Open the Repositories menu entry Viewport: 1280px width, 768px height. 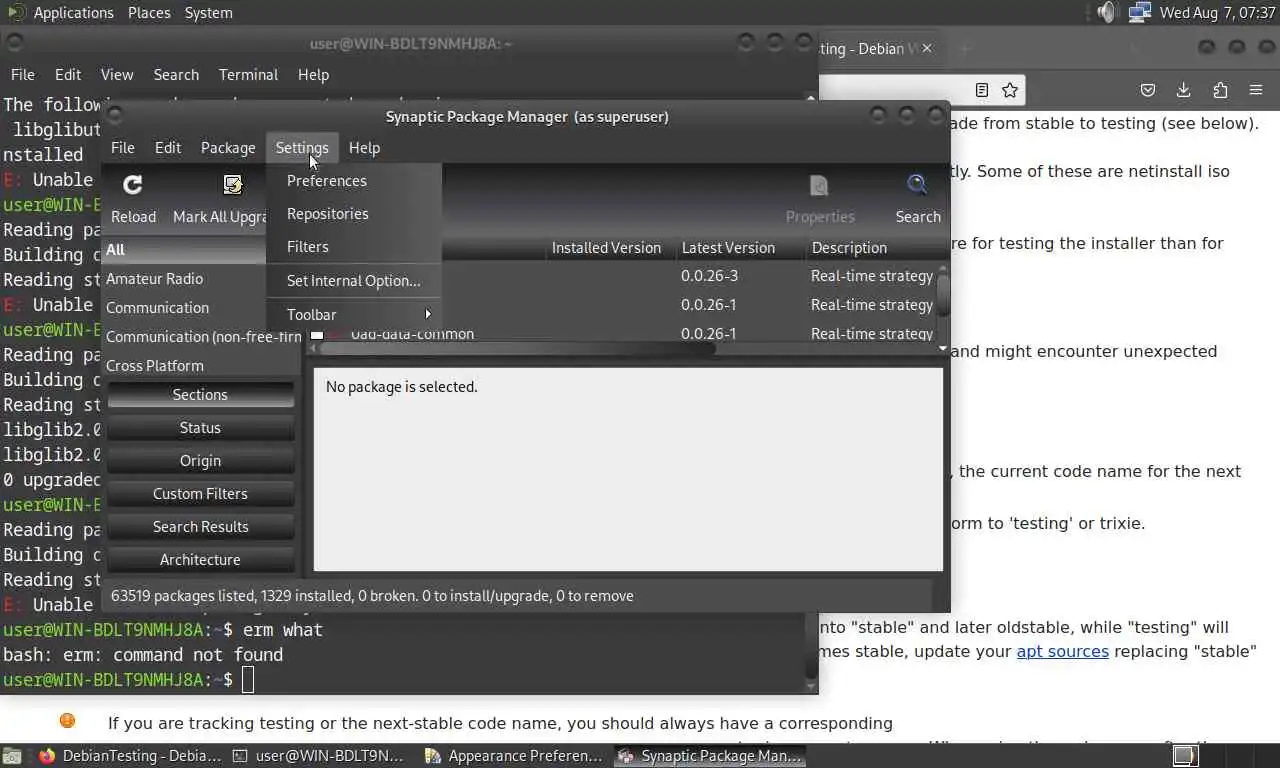(x=354, y=214)
